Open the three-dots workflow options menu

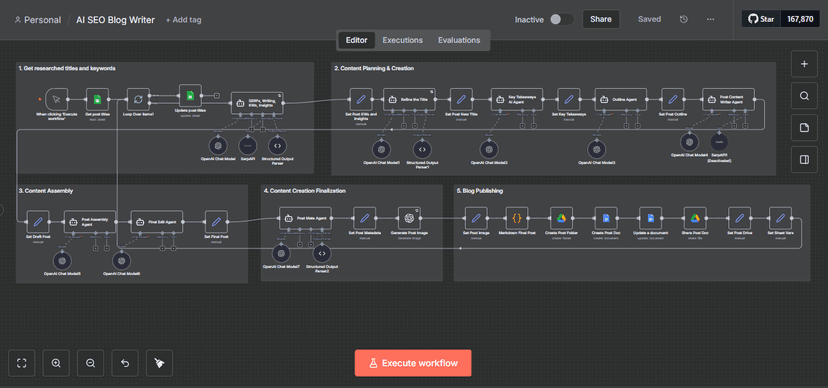click(x=711, y=20)
